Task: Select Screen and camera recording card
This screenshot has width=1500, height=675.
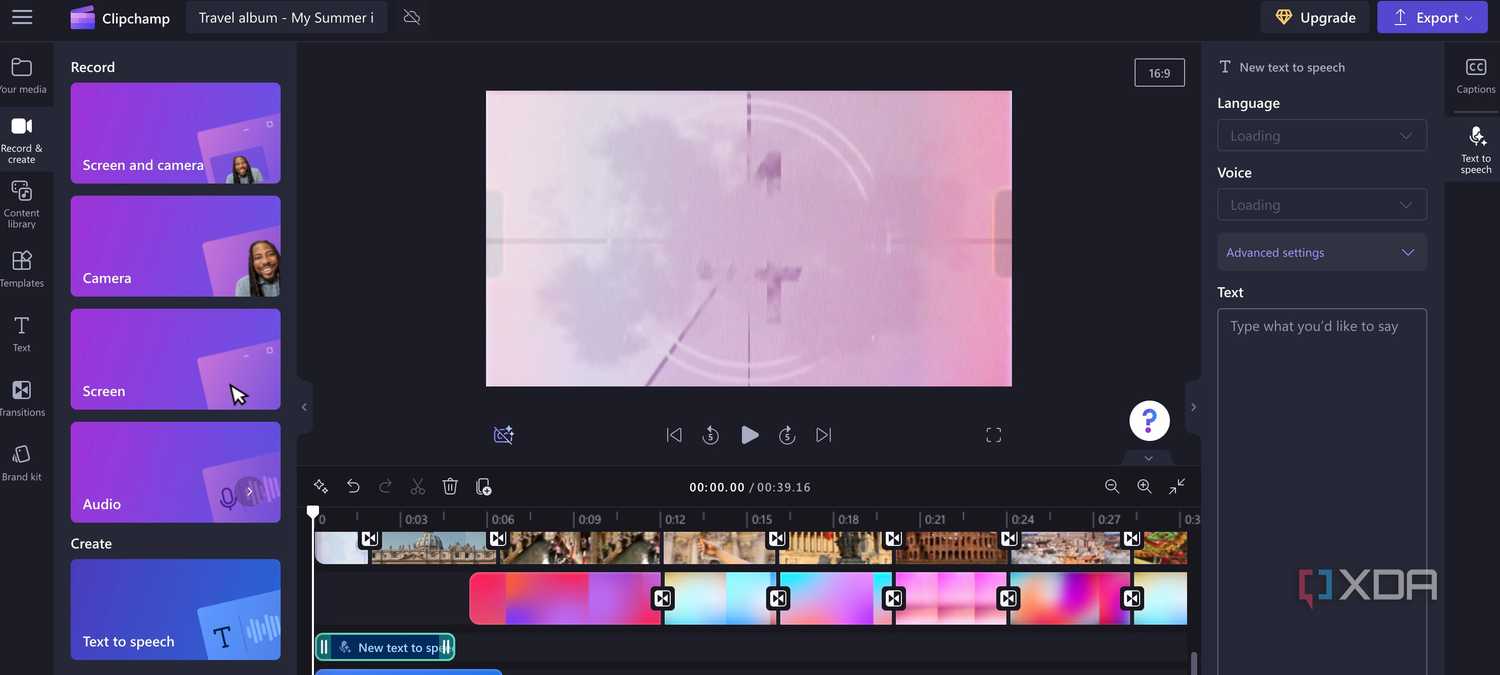Action: click(175, 133)
